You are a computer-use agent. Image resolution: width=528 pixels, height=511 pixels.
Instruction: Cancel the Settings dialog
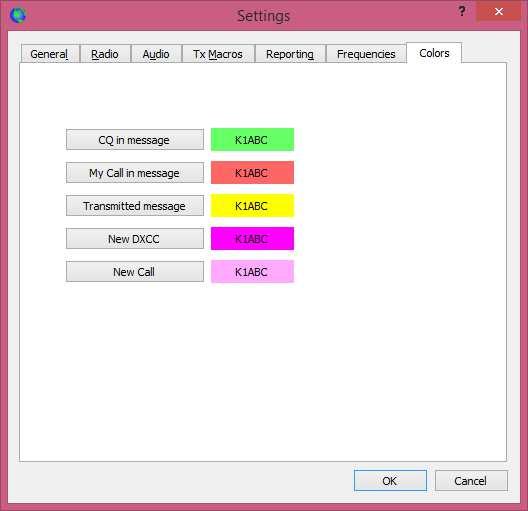tap(471, 481)
